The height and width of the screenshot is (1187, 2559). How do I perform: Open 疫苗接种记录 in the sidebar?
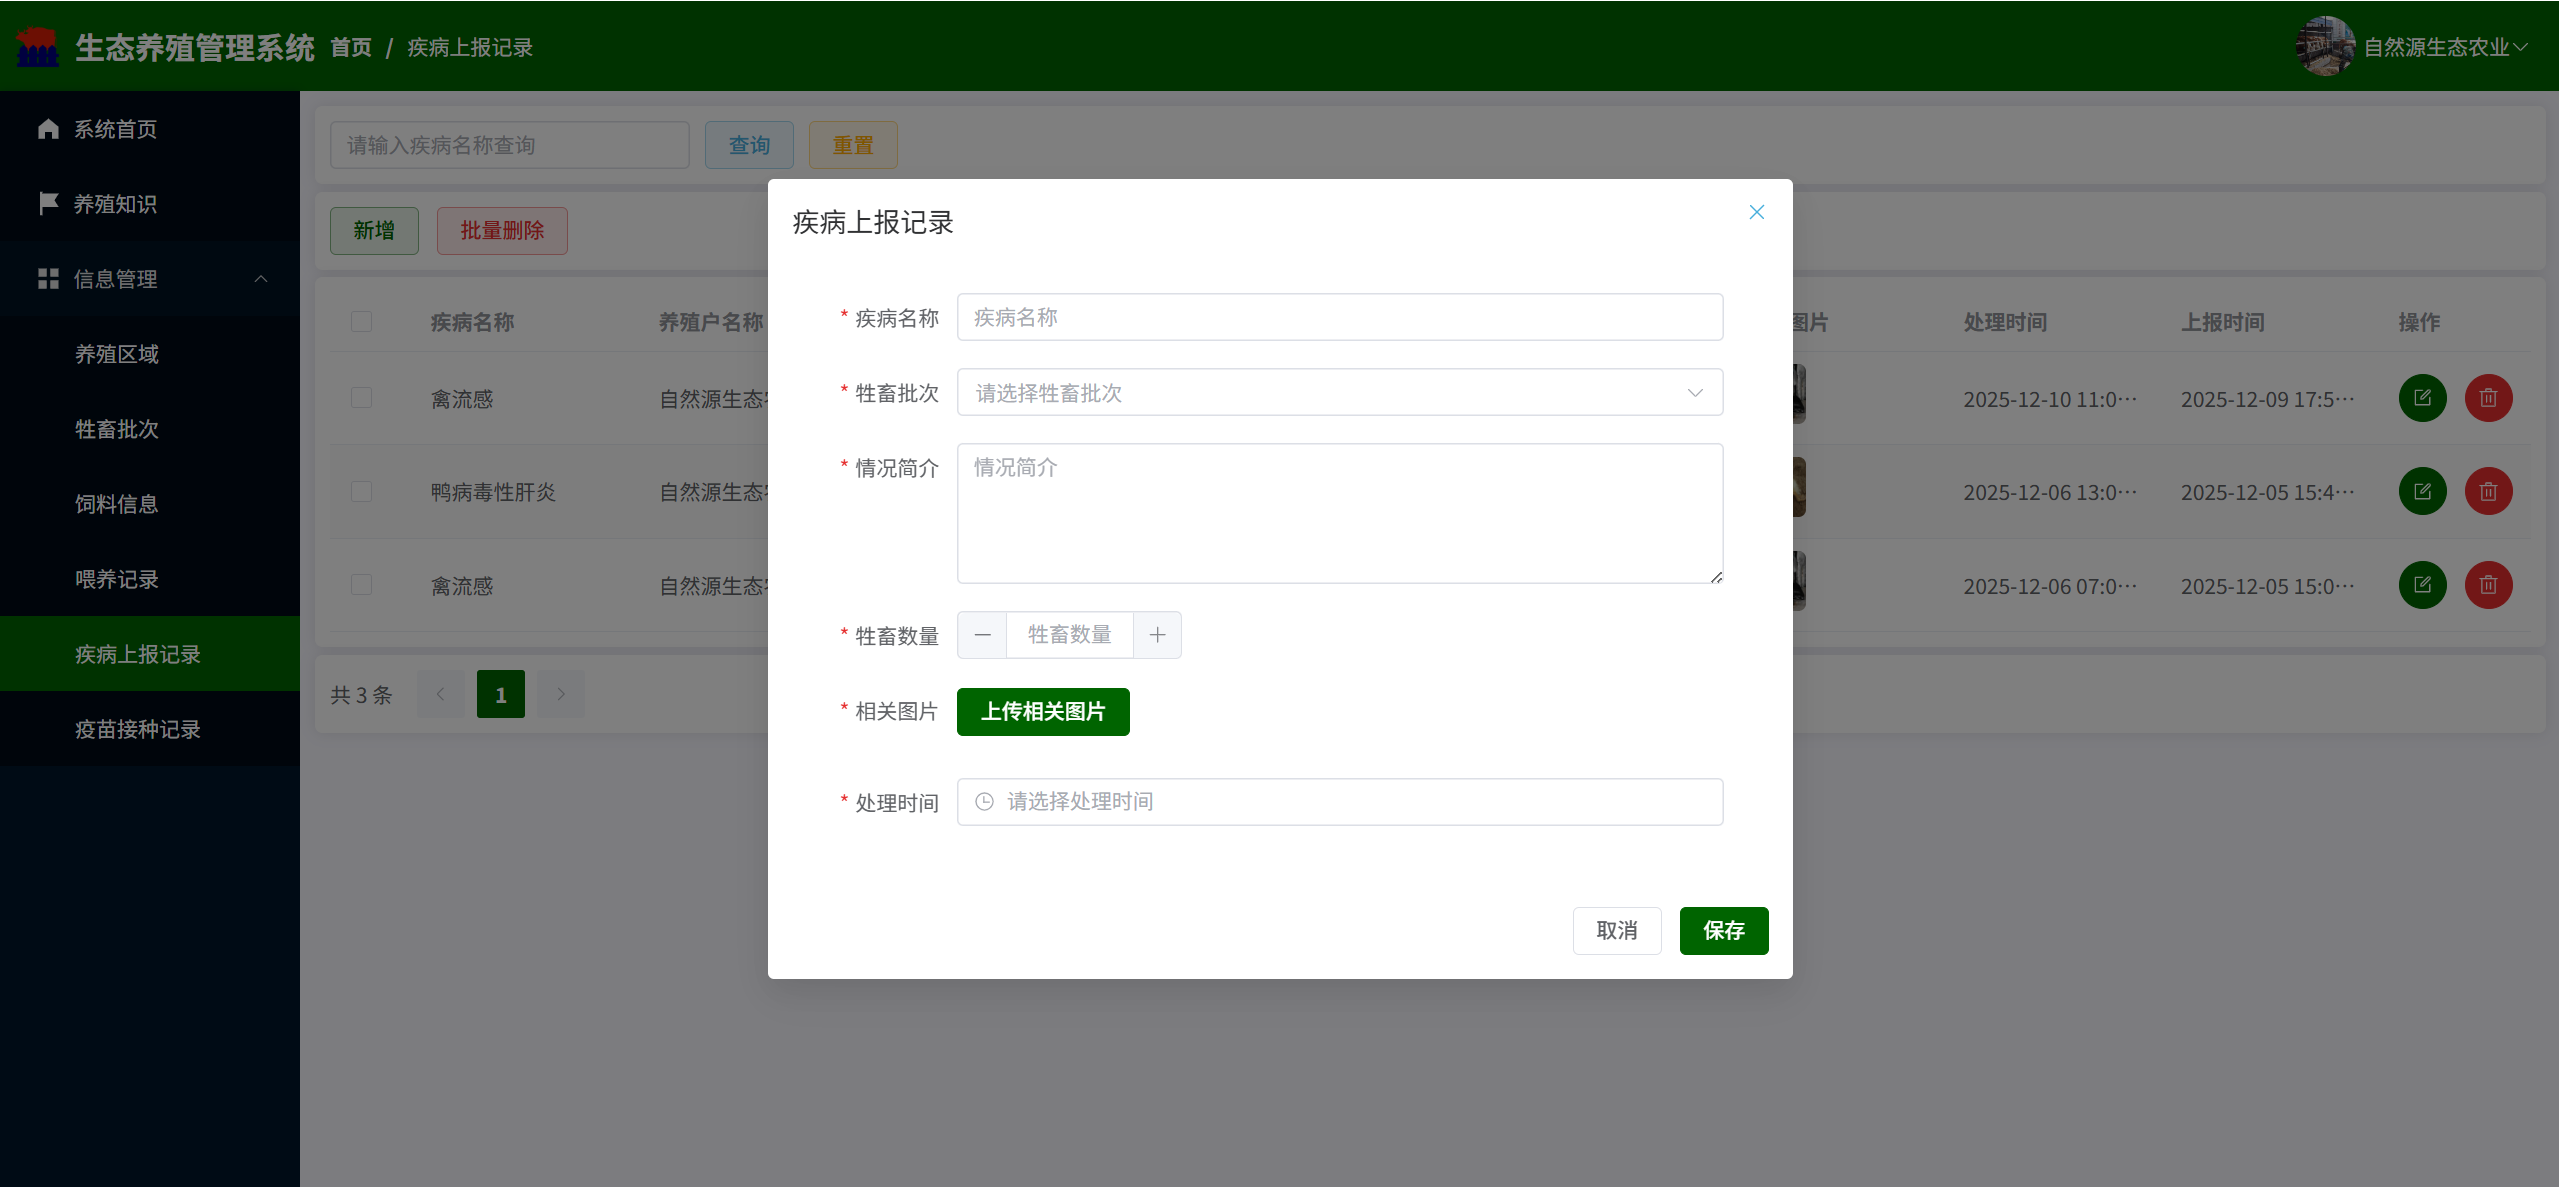click(x=138, y=729)
